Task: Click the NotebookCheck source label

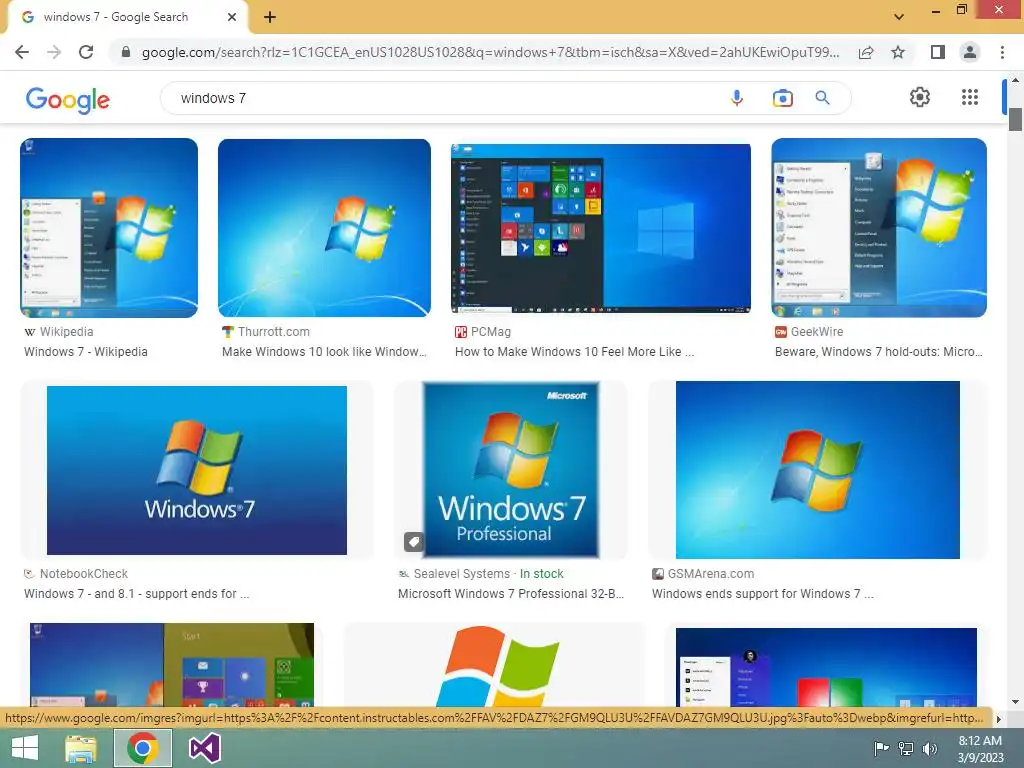Action: [x=84, y=574]
